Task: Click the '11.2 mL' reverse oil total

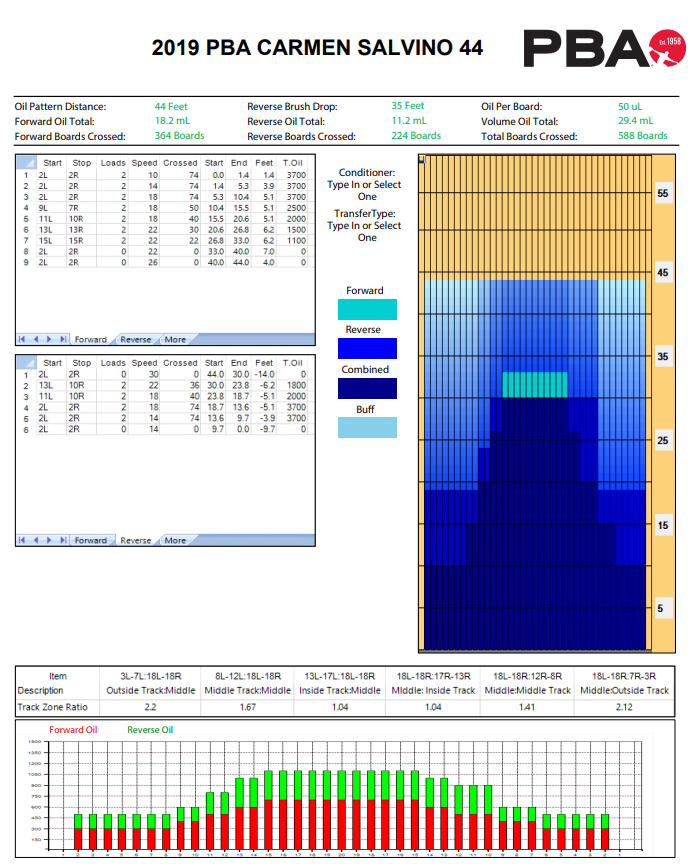Action: [409, 121]
